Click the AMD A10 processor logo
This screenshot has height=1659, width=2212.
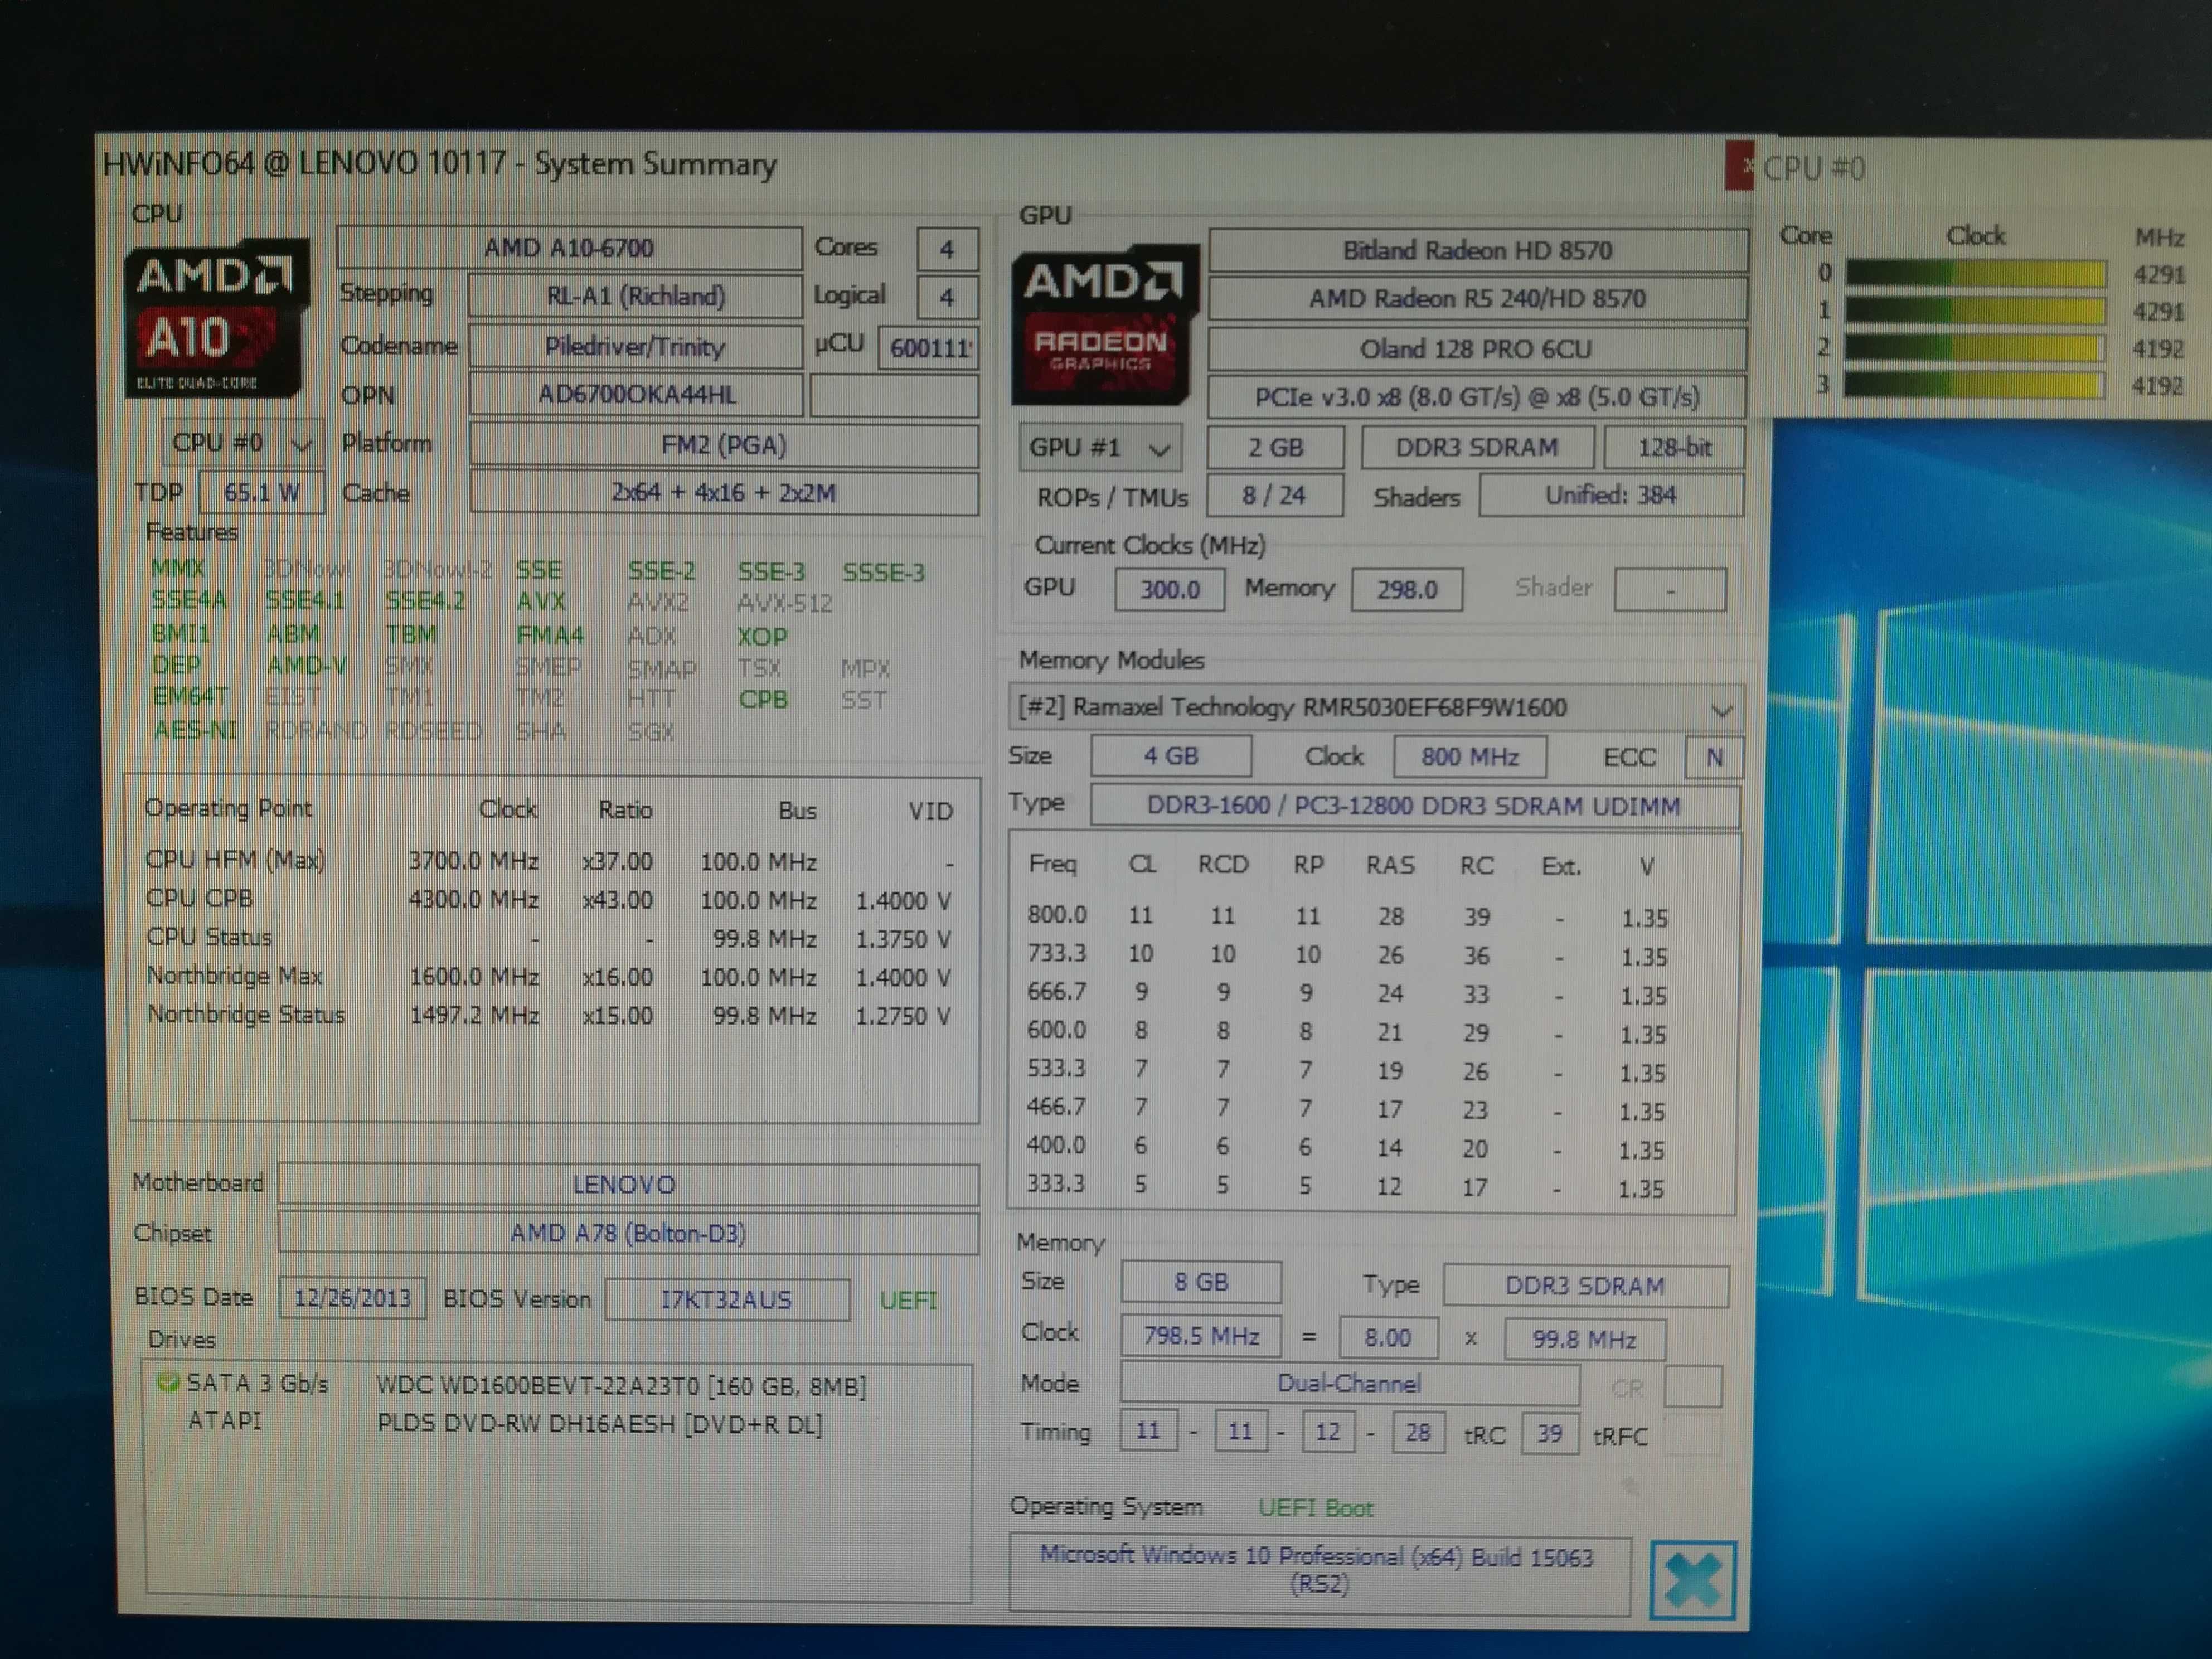[x=216, y=319]
